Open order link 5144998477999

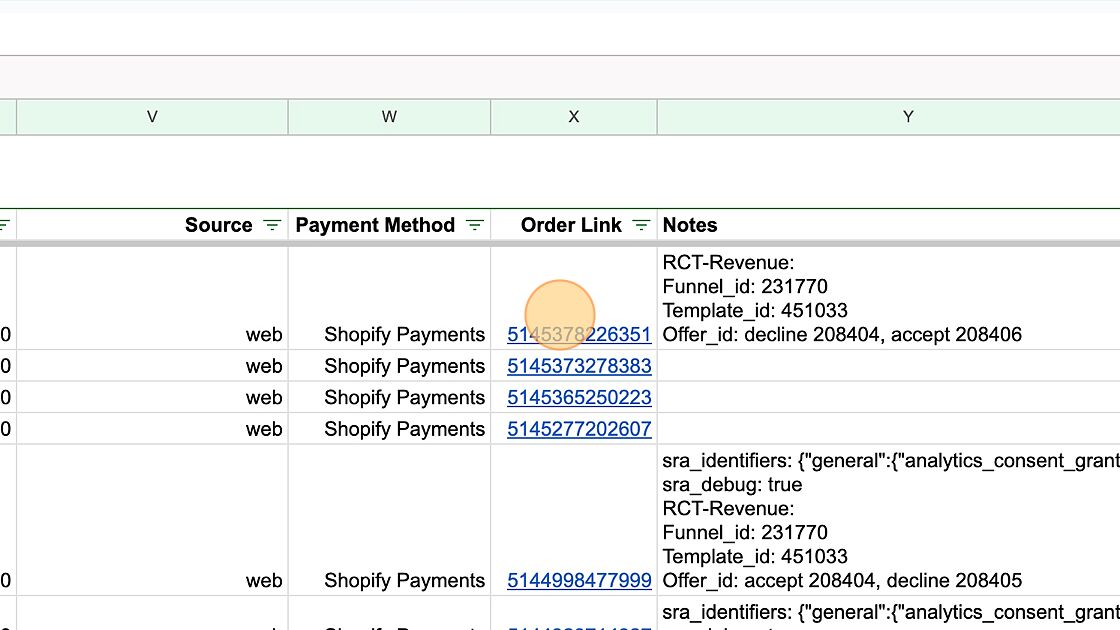tap(579, 581)
